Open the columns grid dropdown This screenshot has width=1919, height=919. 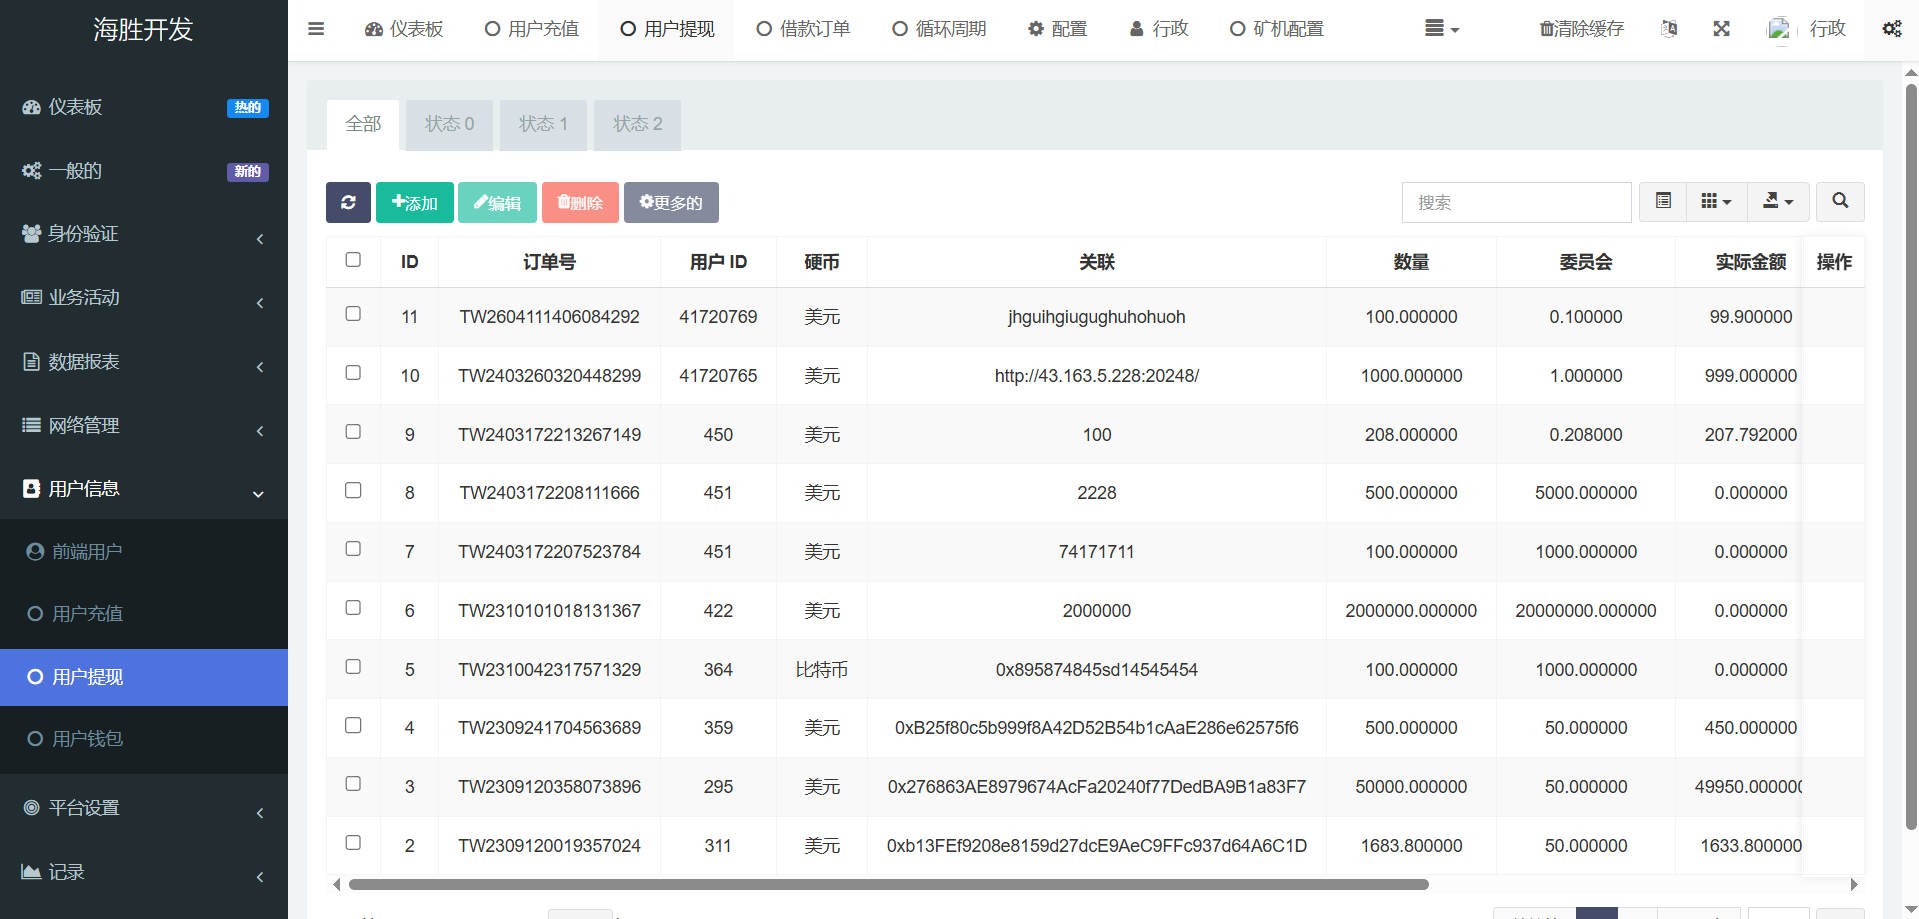click(x=1716, y=201)
